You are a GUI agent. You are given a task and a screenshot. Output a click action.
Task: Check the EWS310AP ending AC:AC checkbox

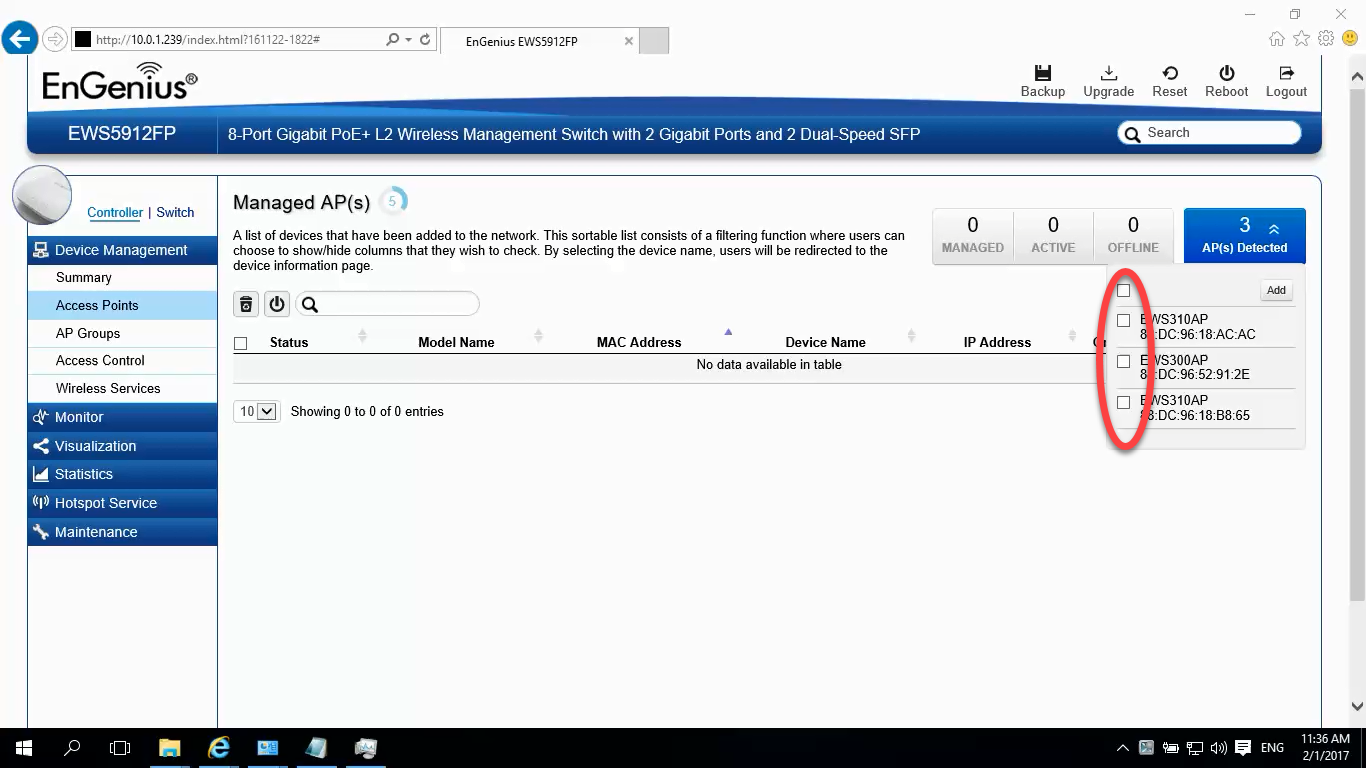point(1123,321)
